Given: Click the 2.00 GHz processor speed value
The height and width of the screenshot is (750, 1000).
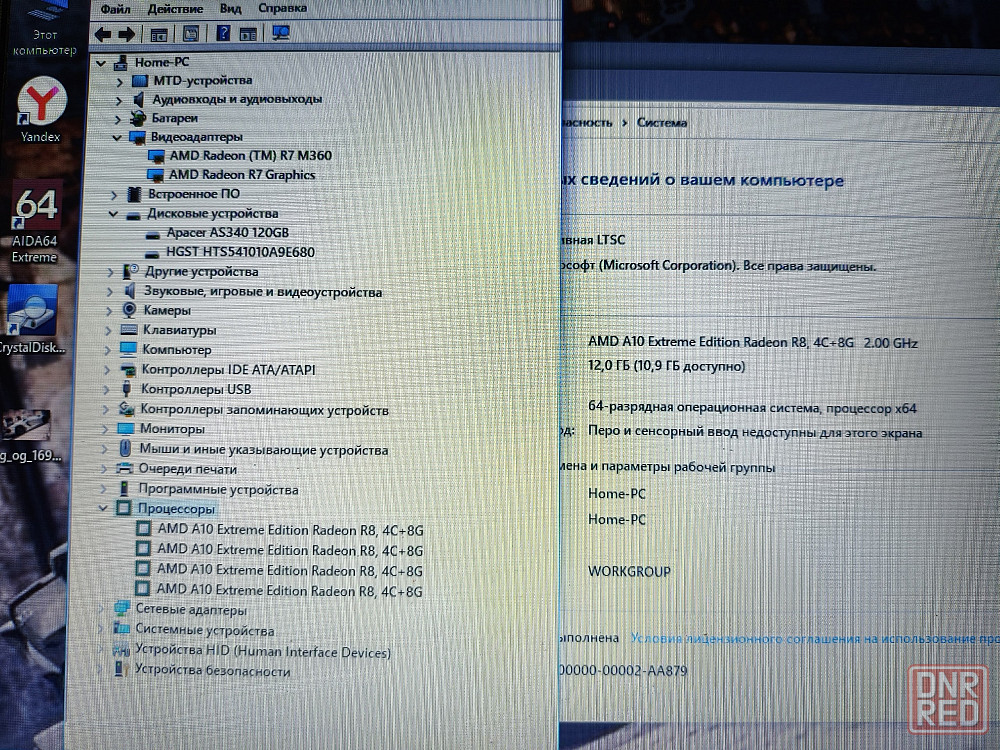Looking at the screenshot, I should point(890,343).
